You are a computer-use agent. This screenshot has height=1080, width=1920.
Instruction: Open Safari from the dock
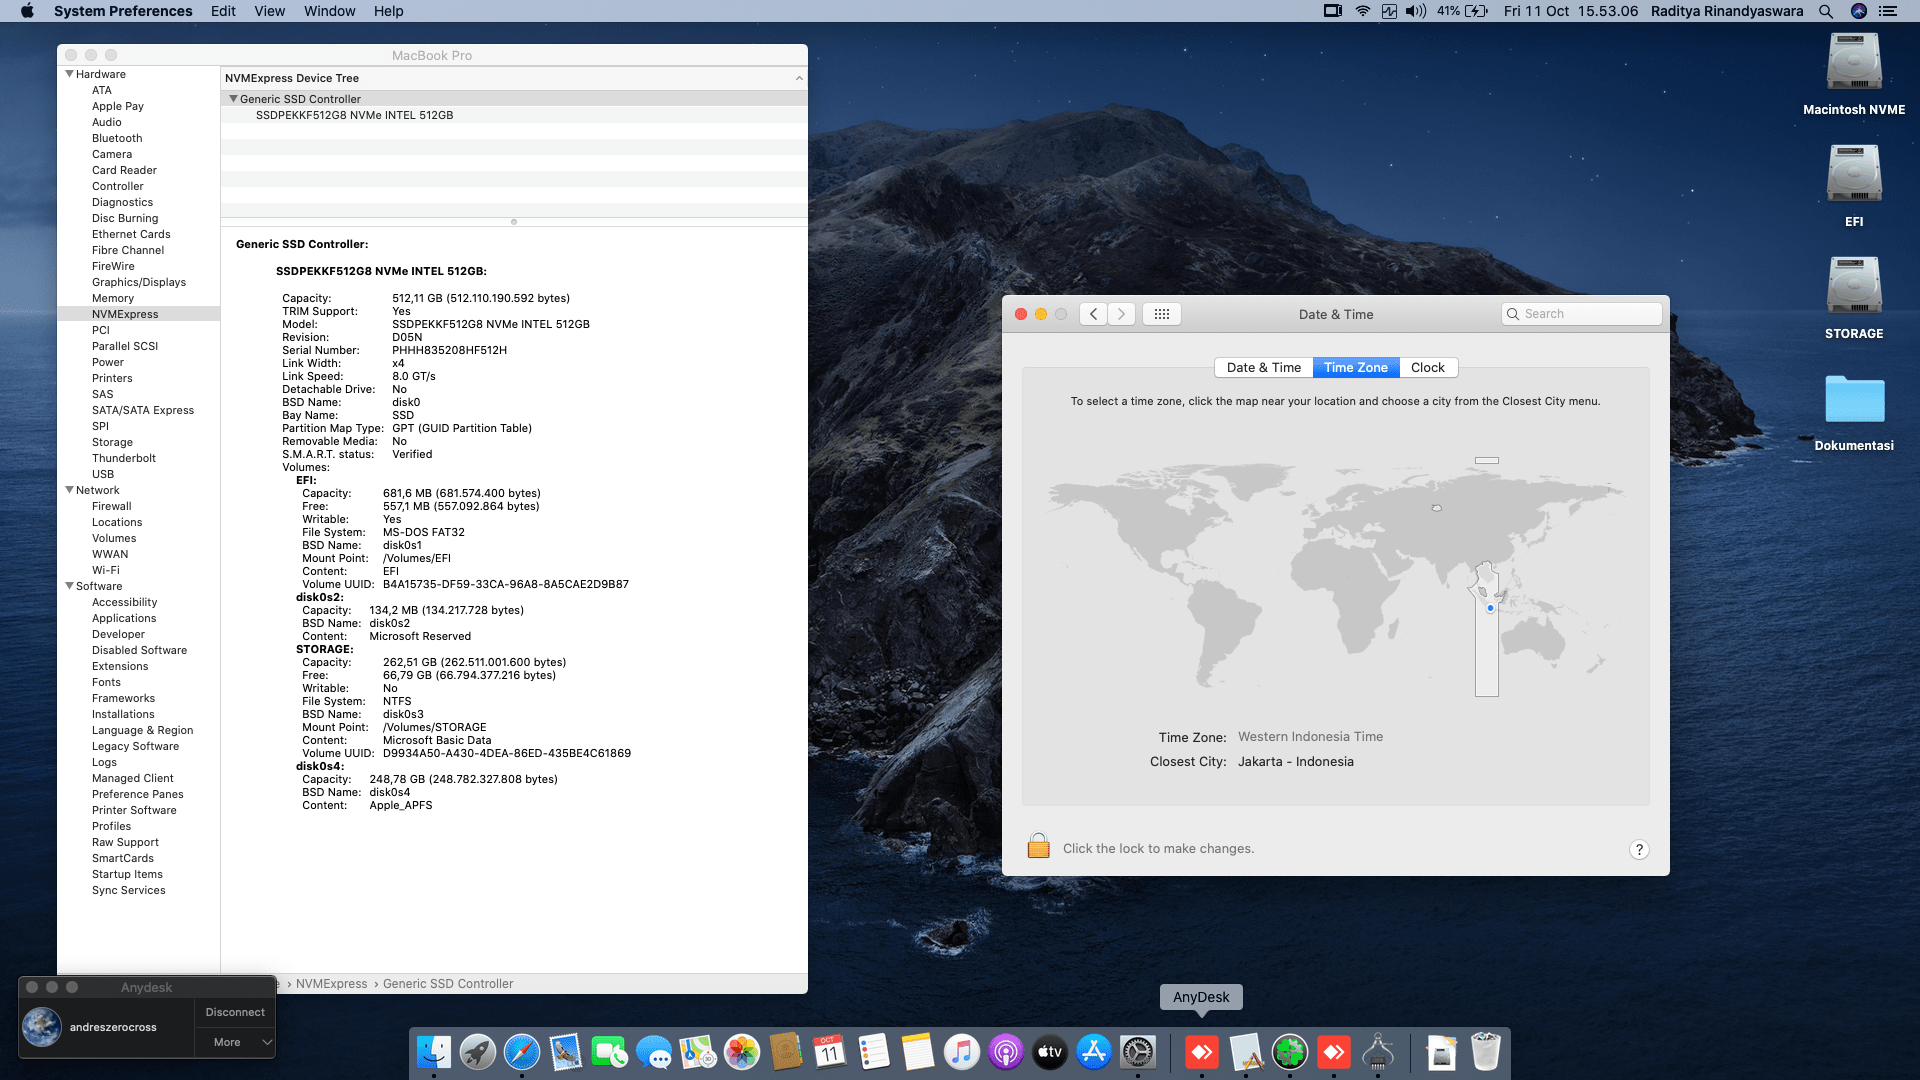pyautogui.click(x=521, y=1052)
